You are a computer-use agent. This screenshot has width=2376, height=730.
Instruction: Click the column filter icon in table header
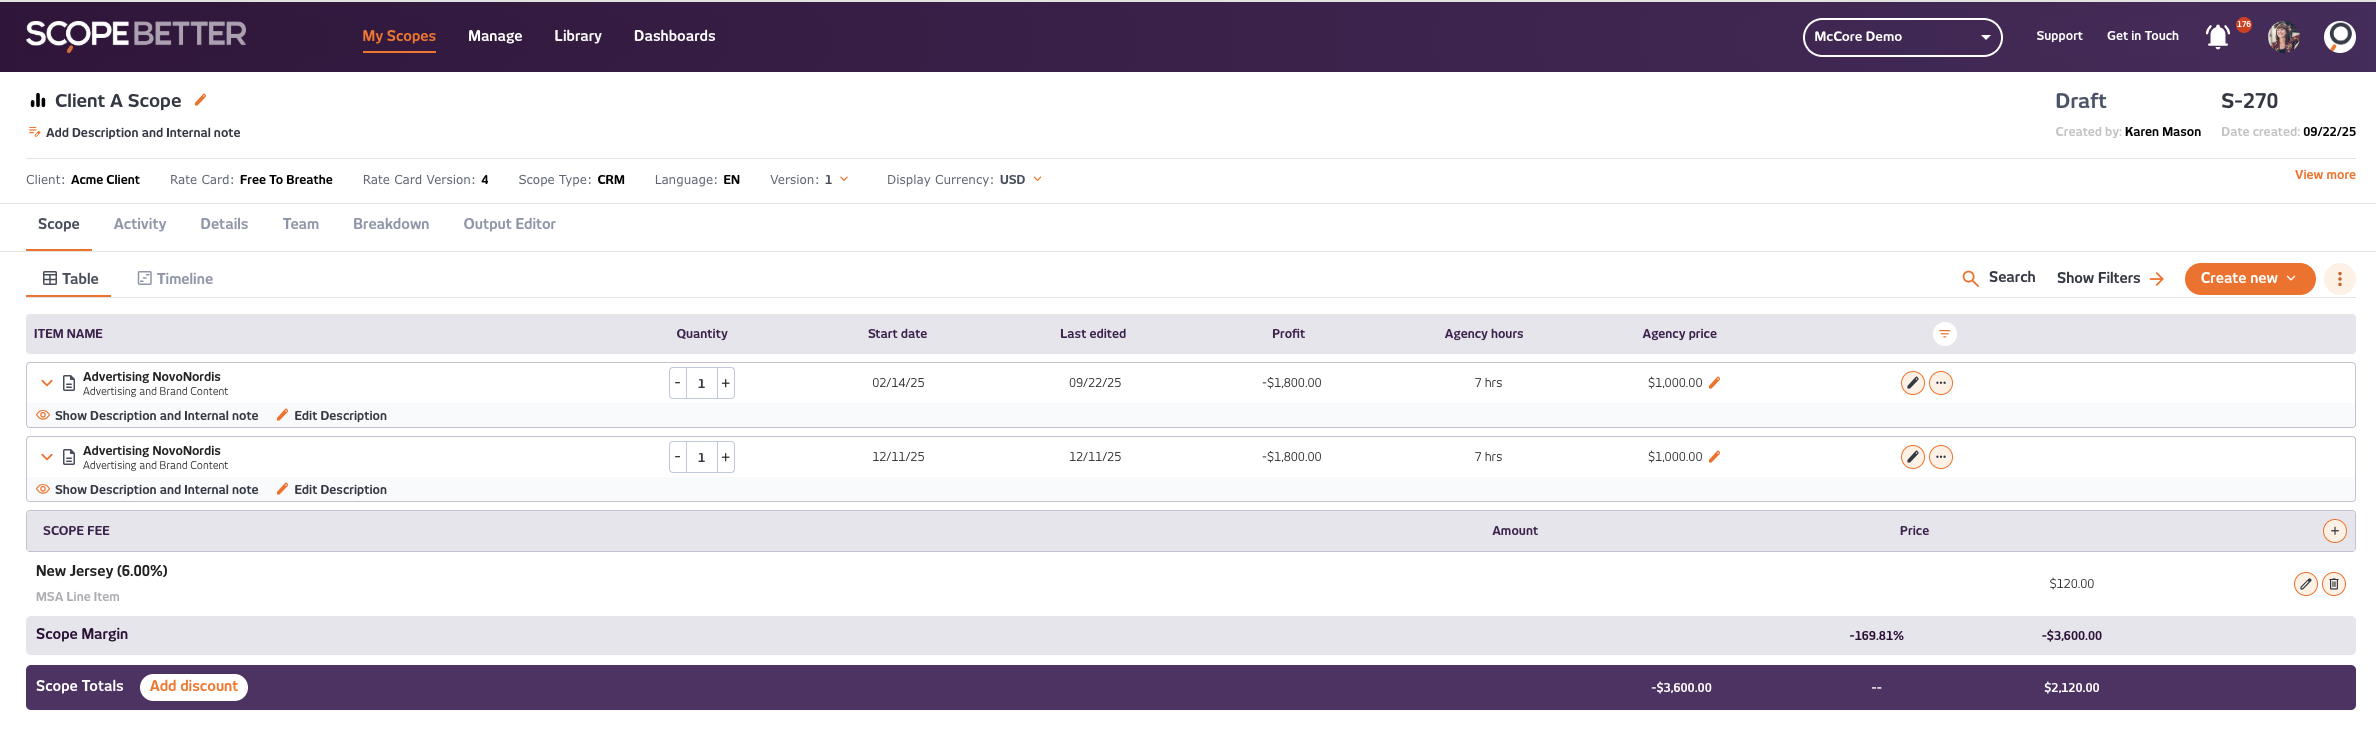click(x=1944, y=334)
